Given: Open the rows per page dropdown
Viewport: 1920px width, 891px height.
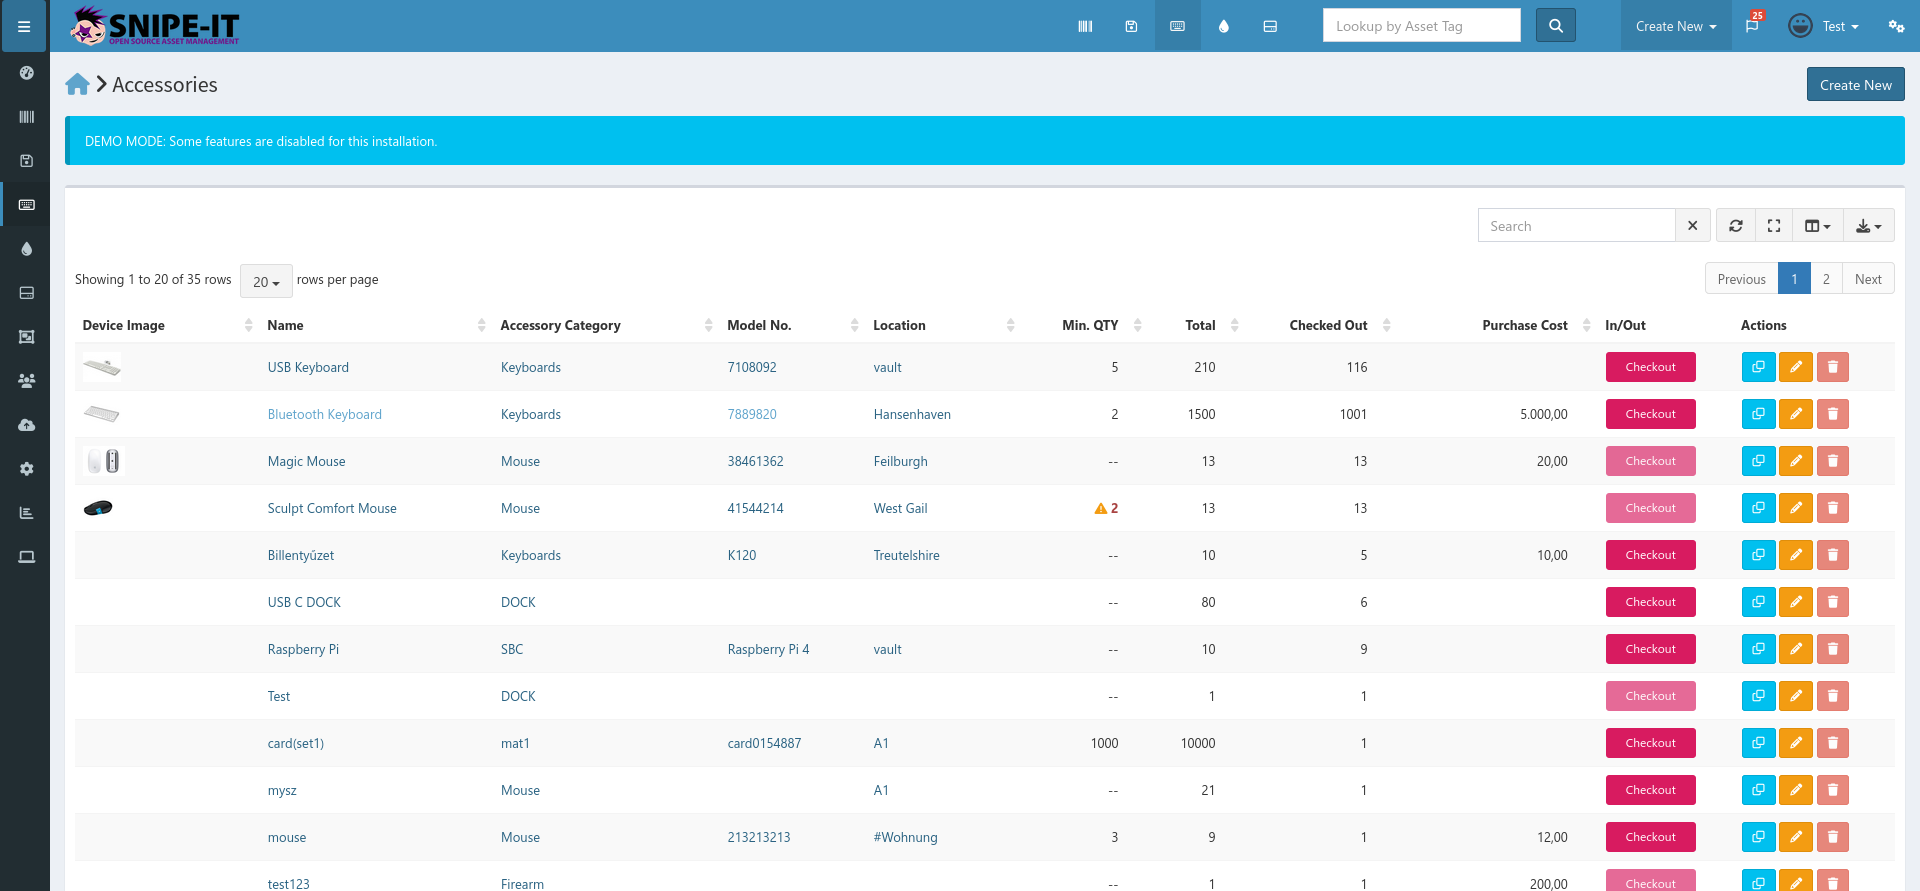Looking at the screenshot, I should tap(266, 282).
